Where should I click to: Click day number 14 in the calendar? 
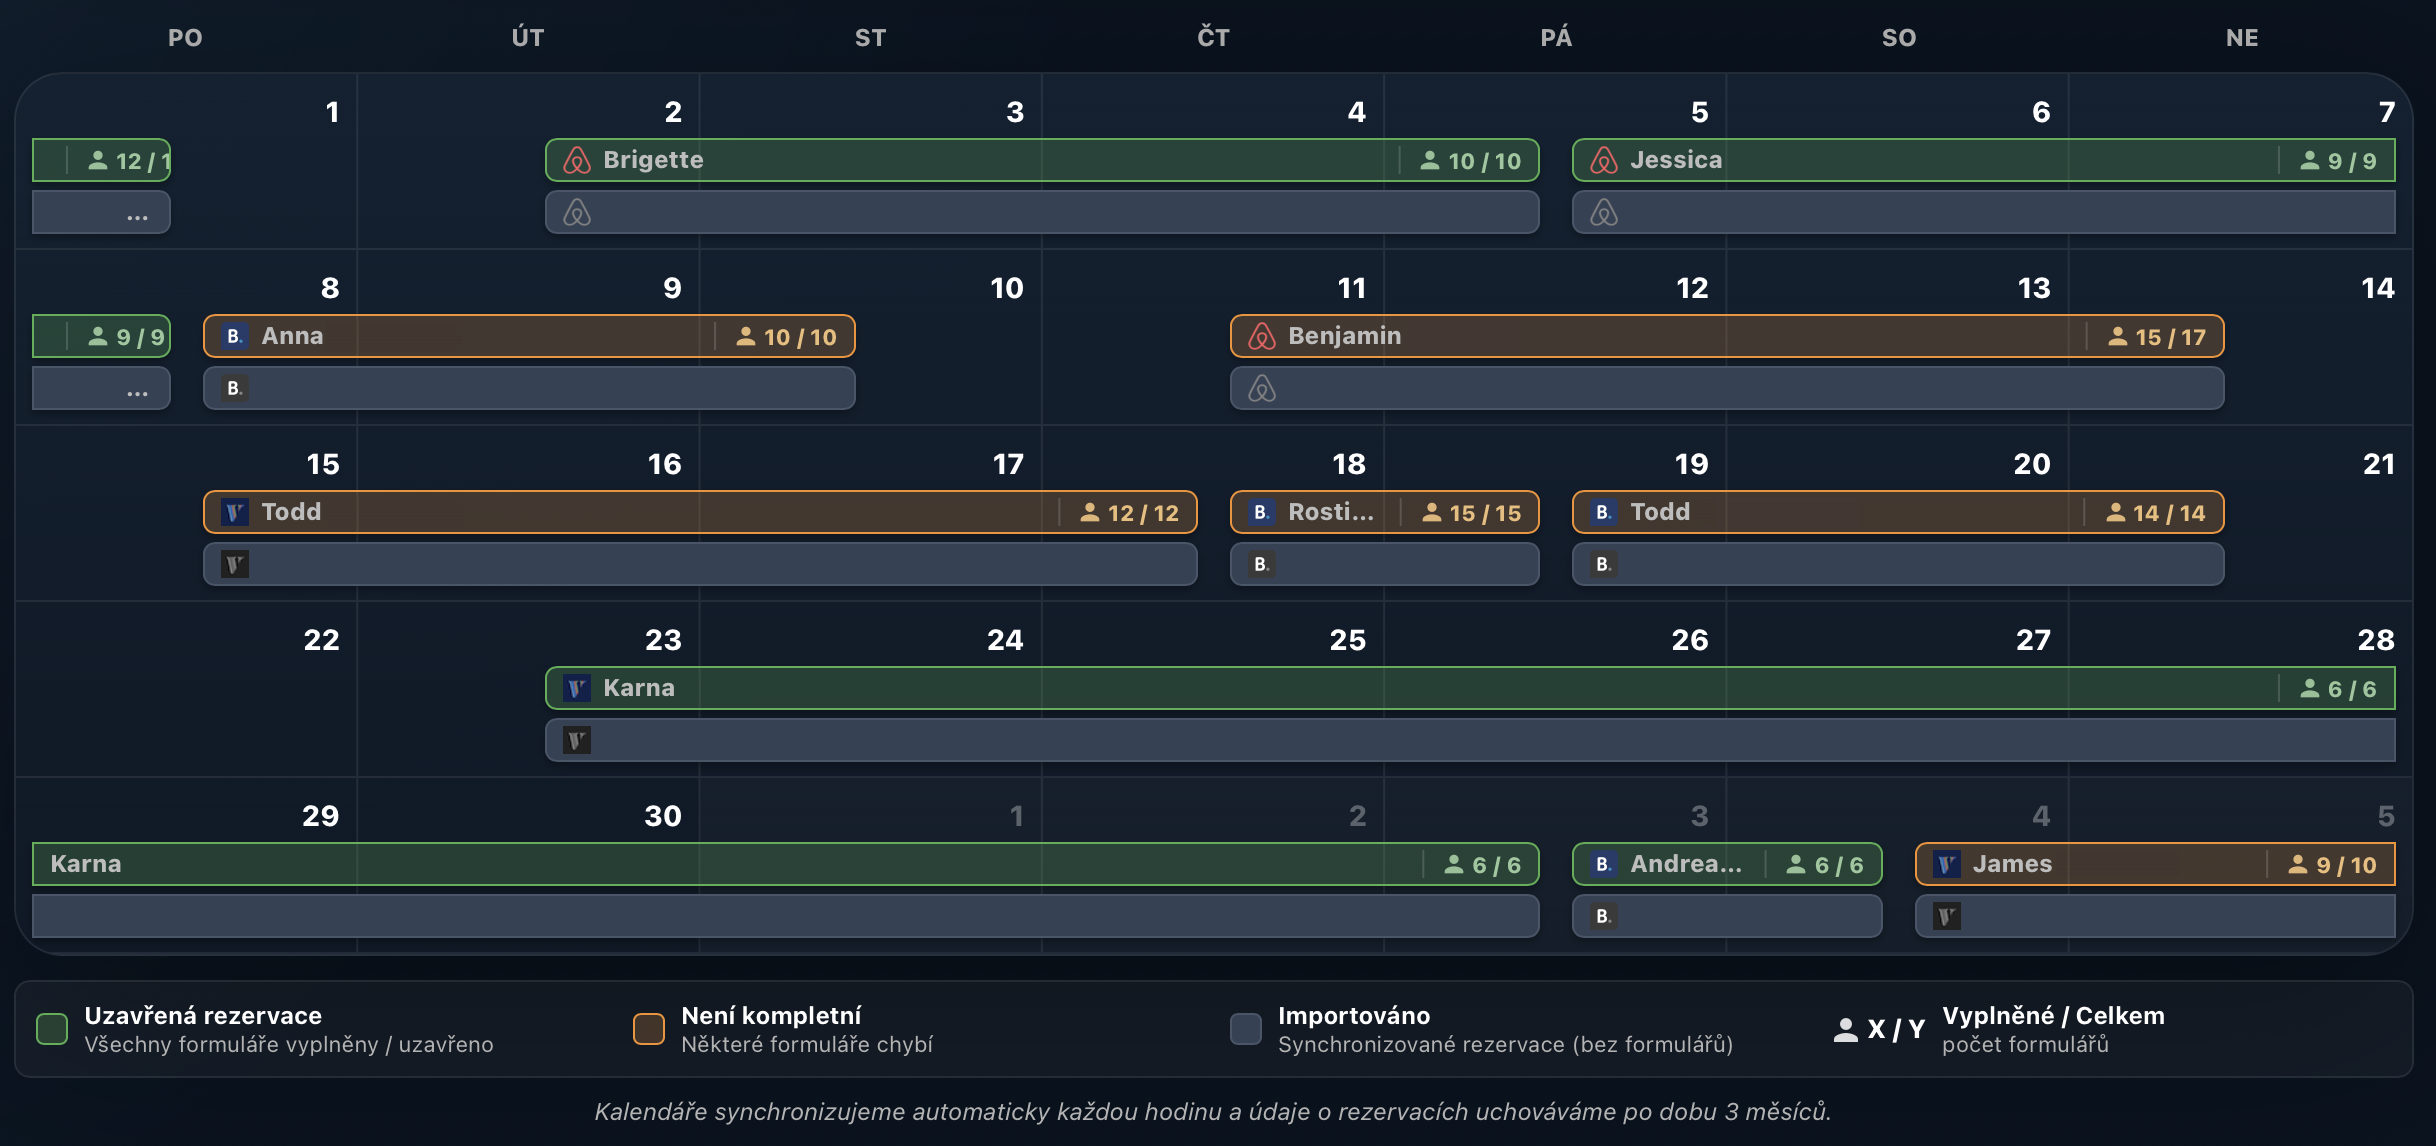point(2378,288)
